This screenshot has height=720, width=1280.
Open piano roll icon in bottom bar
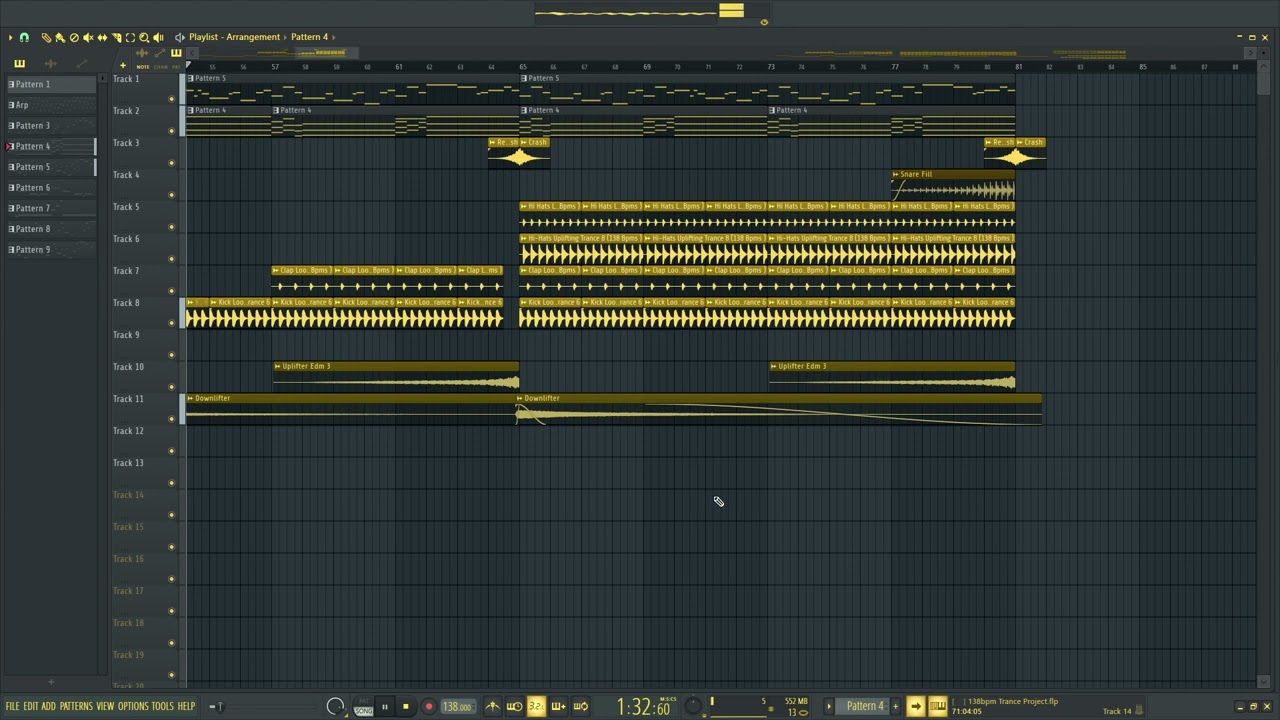pyautogui.click(x=937, y=706)
